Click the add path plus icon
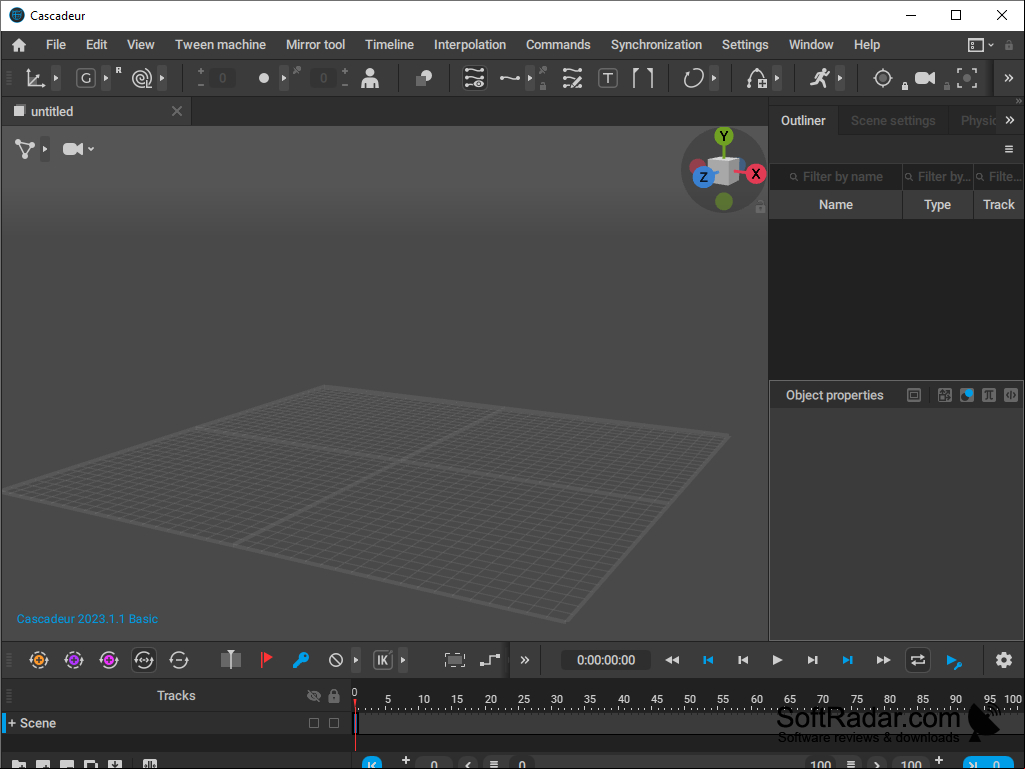The image size is (1025, 769). tap(756, 78)
